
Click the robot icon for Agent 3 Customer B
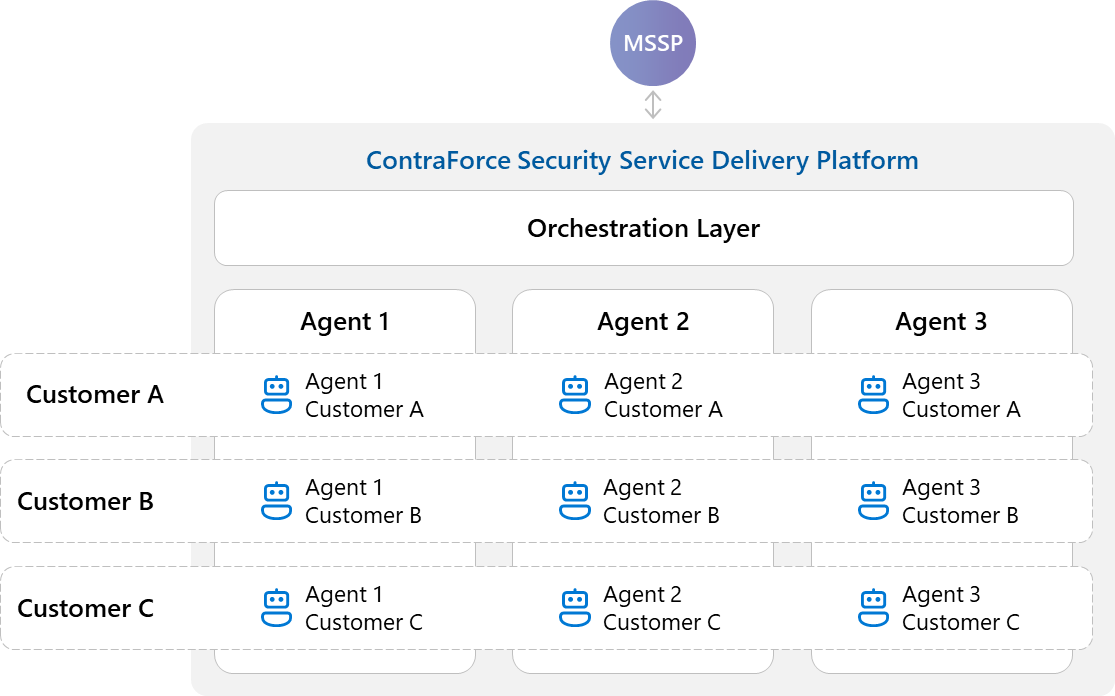pos(873,501)
